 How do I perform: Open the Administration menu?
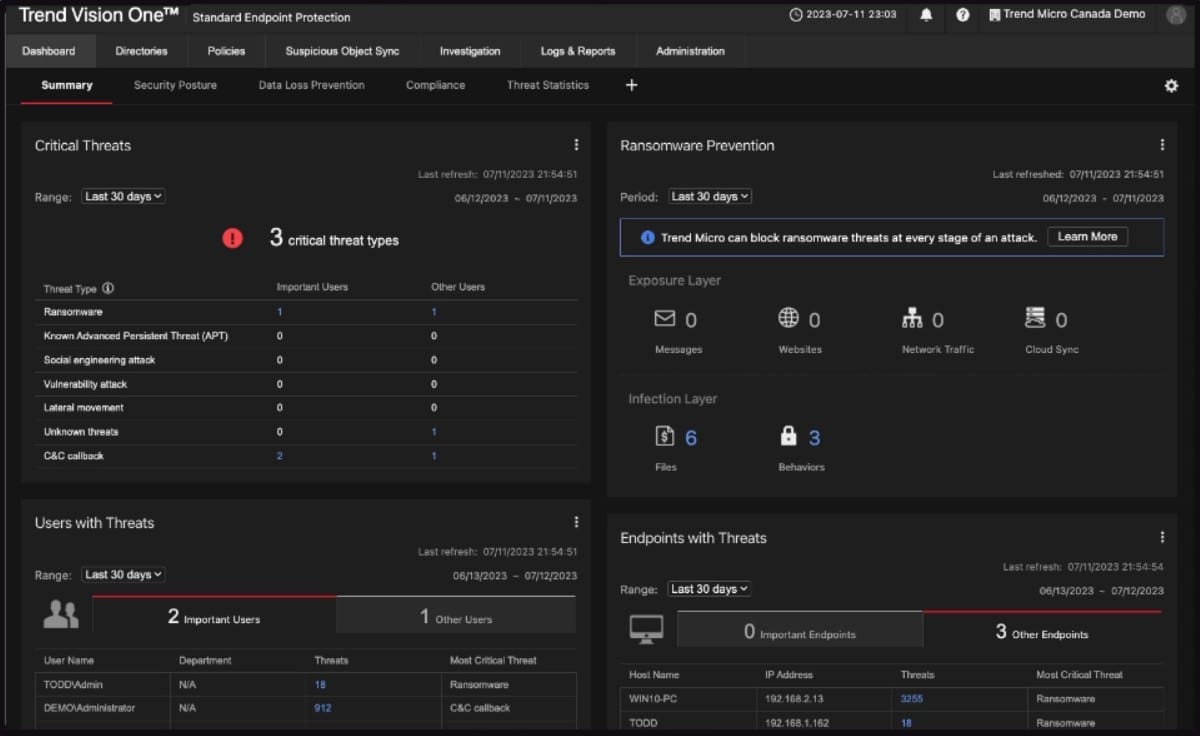click(690, 51)
